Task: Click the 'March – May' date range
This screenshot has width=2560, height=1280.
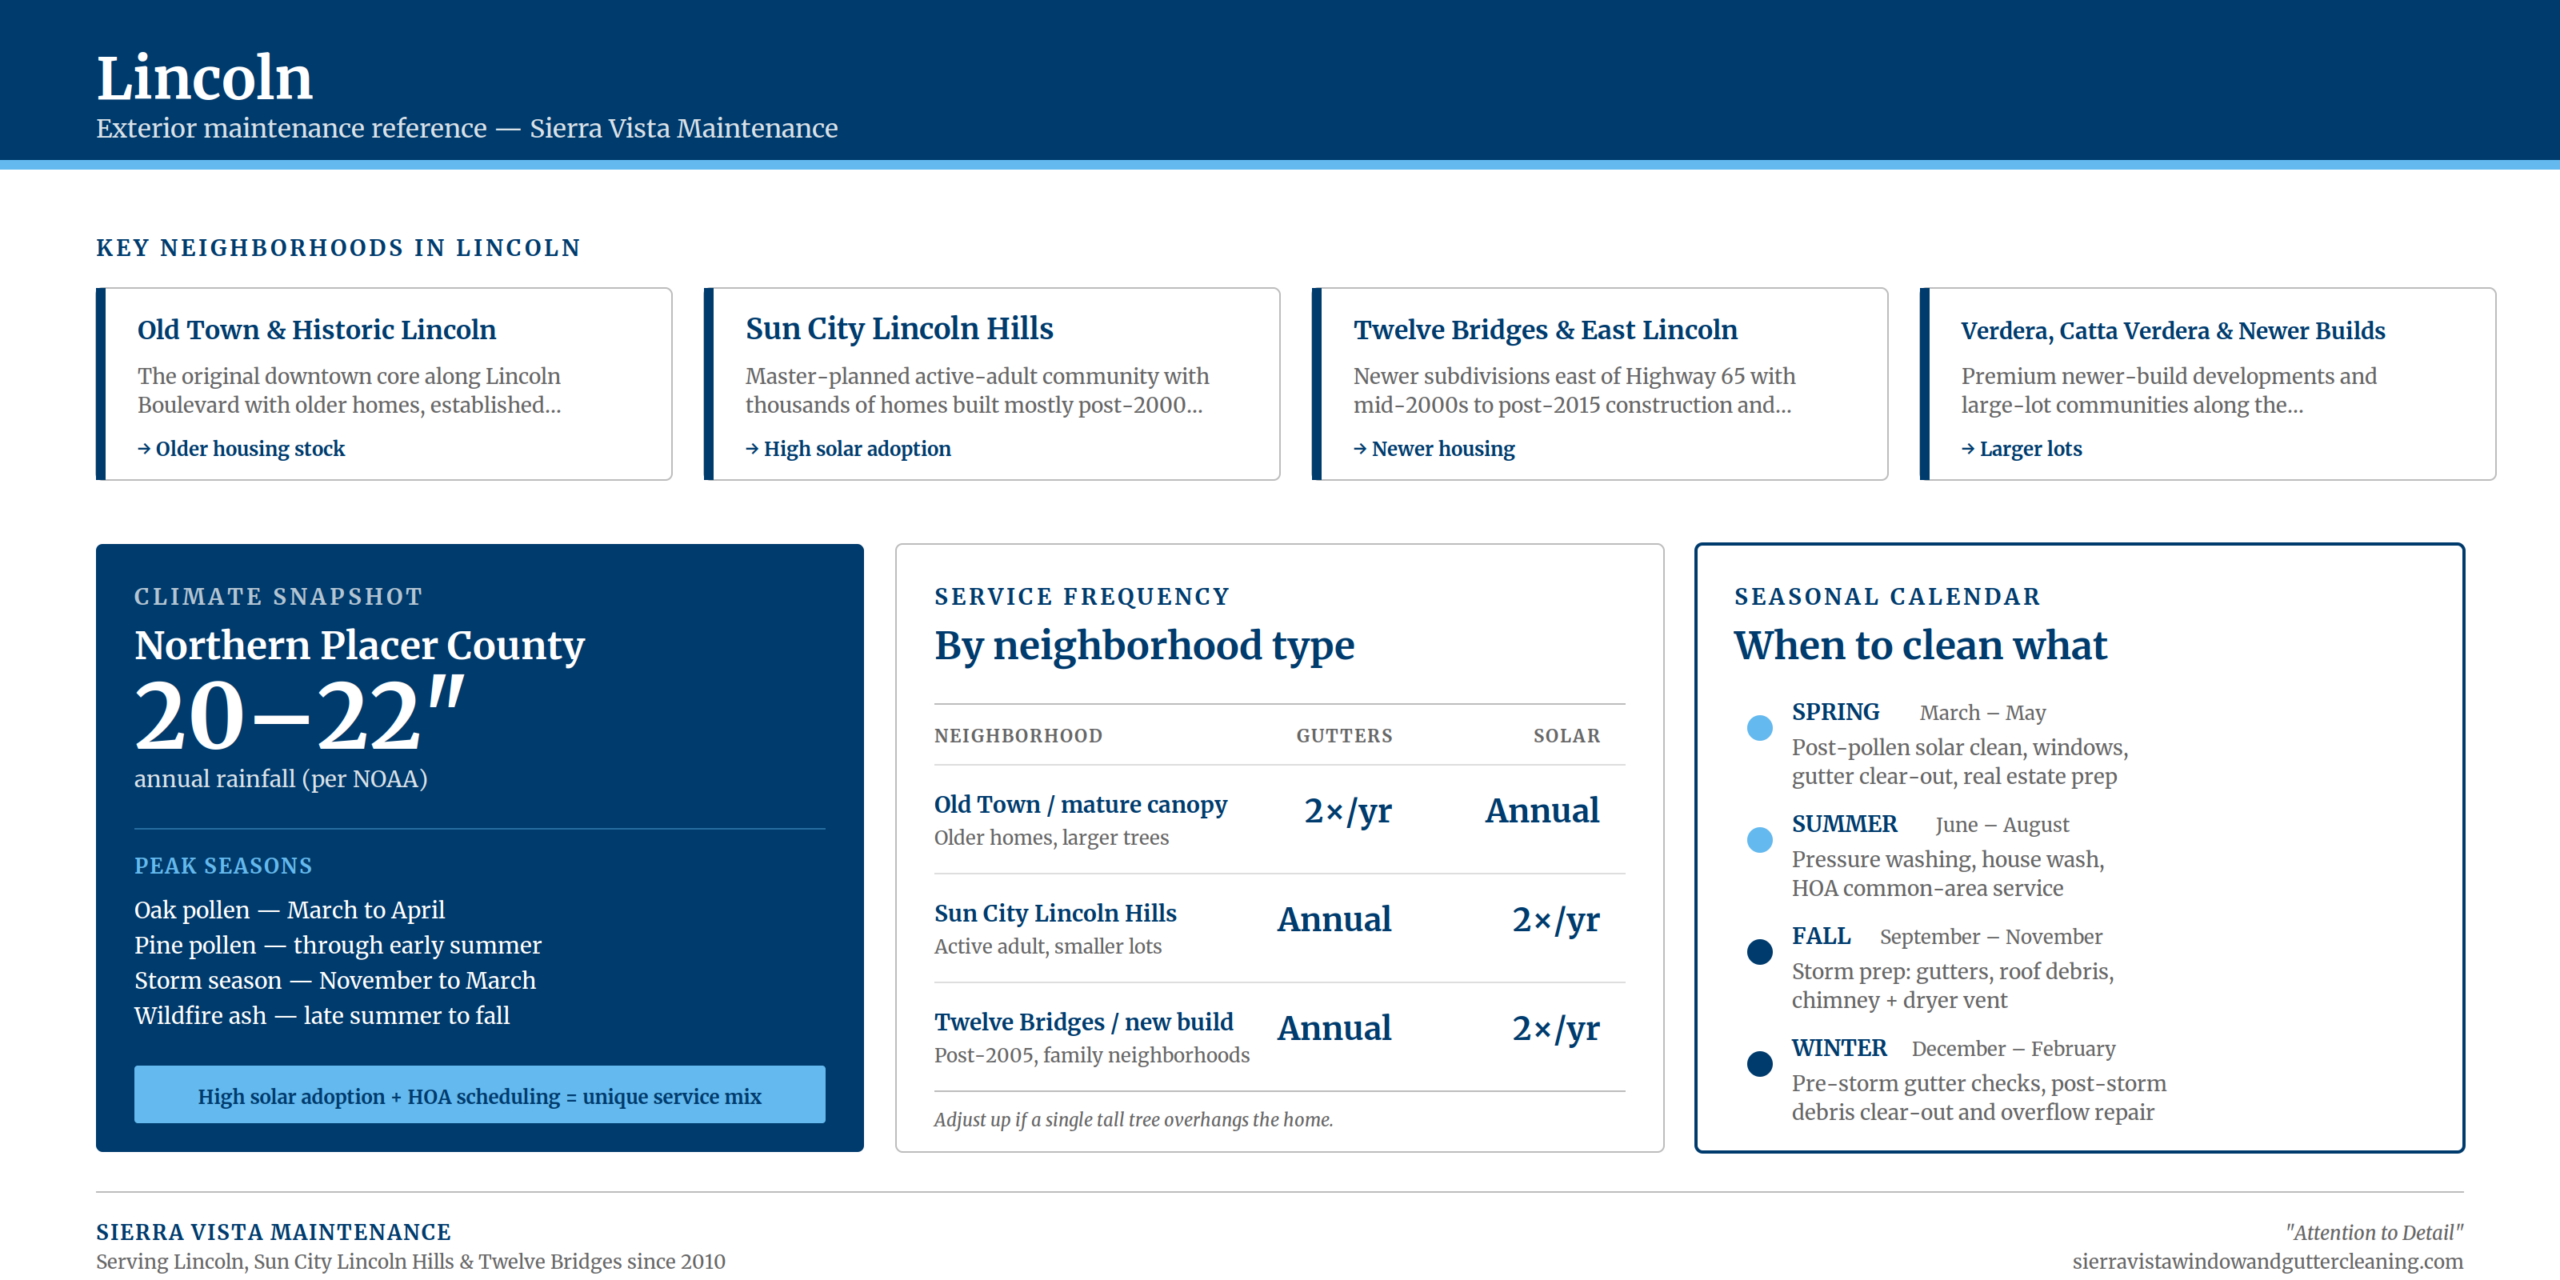Action: click(x=1983, y=713)
